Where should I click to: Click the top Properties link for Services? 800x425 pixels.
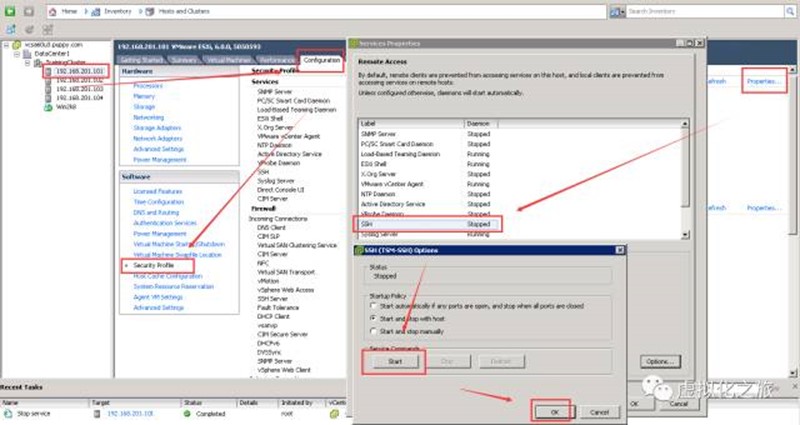coord(764,81)
